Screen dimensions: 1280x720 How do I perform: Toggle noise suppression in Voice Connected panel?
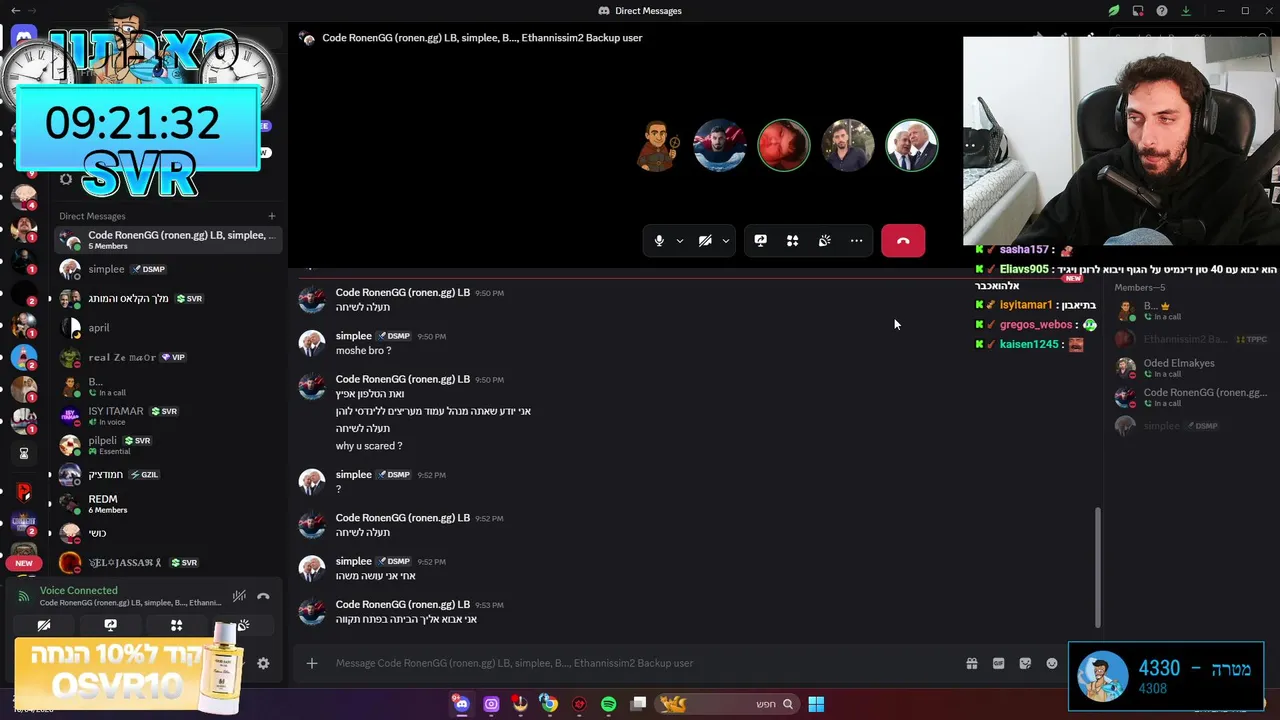pos(239,596)
